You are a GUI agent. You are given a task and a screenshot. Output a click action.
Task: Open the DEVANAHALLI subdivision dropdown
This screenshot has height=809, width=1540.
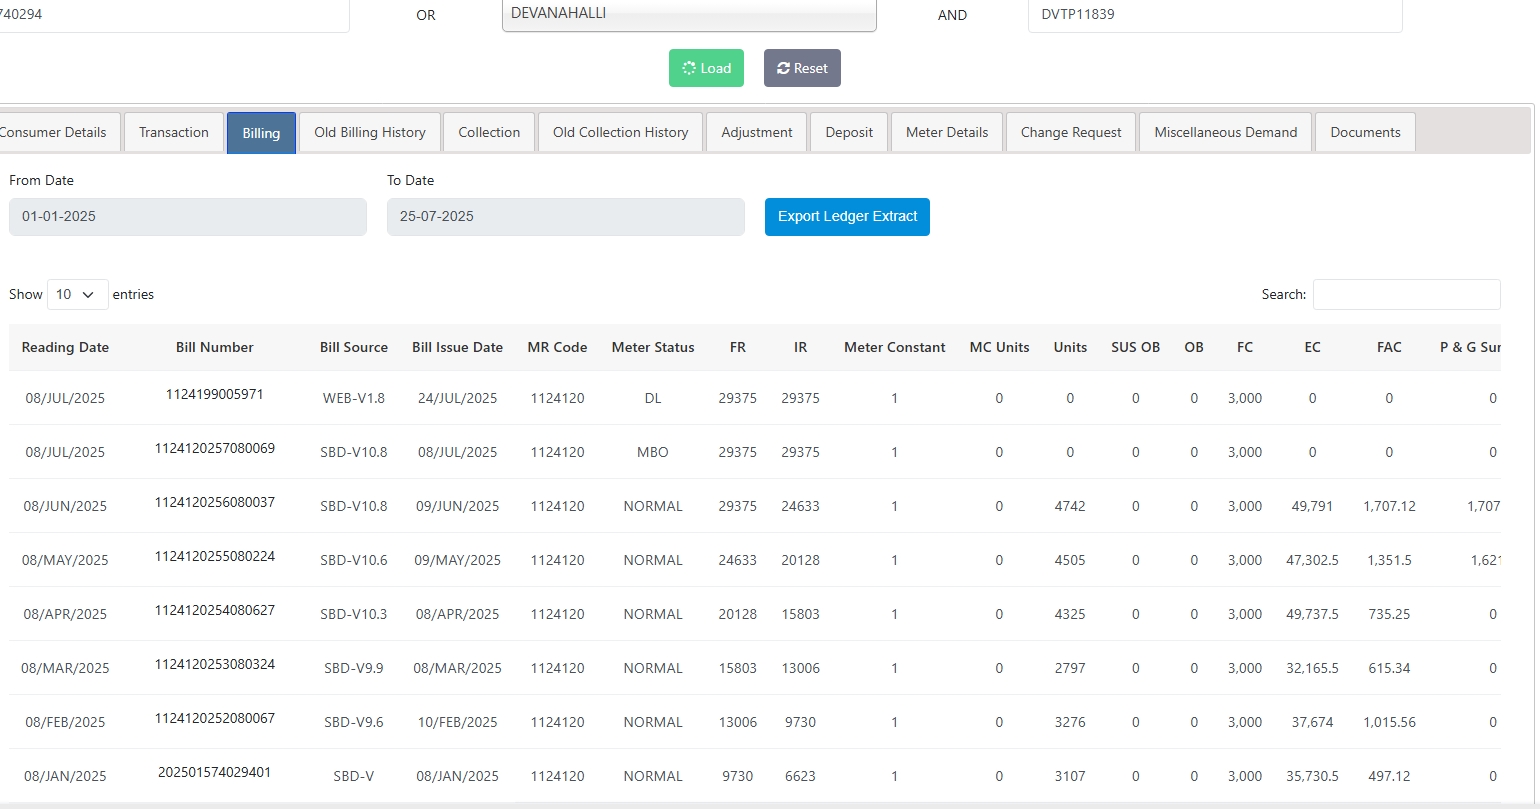coord(689,15)
